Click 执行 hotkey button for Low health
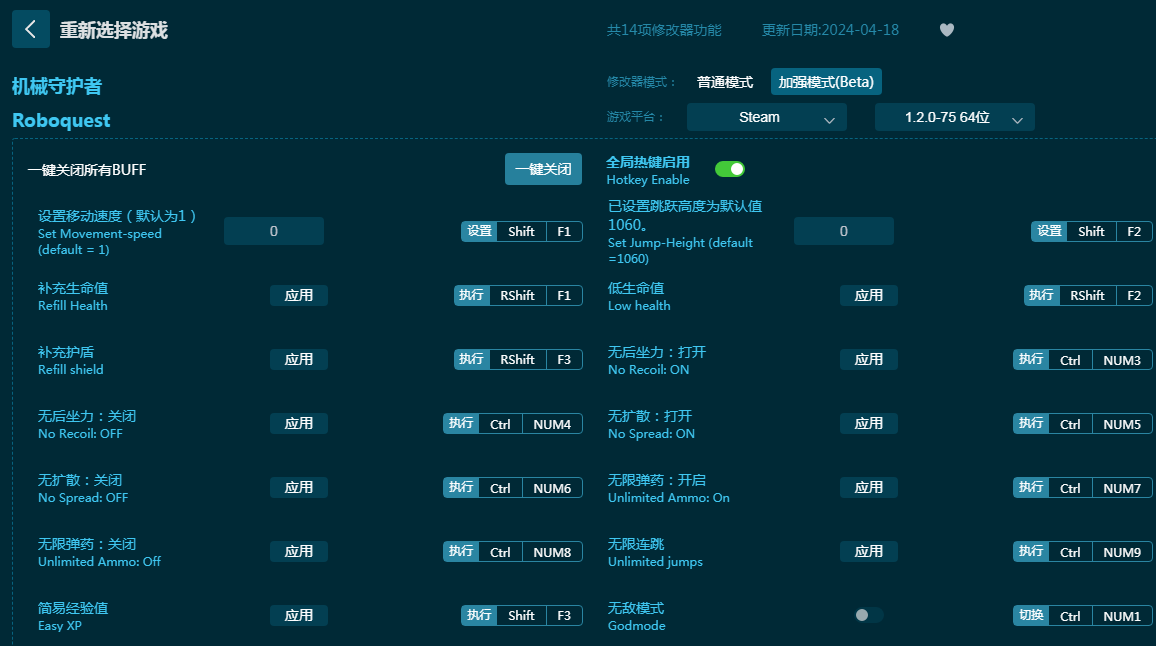Screen dimensions: 1156x646 tap(1042, 296)
